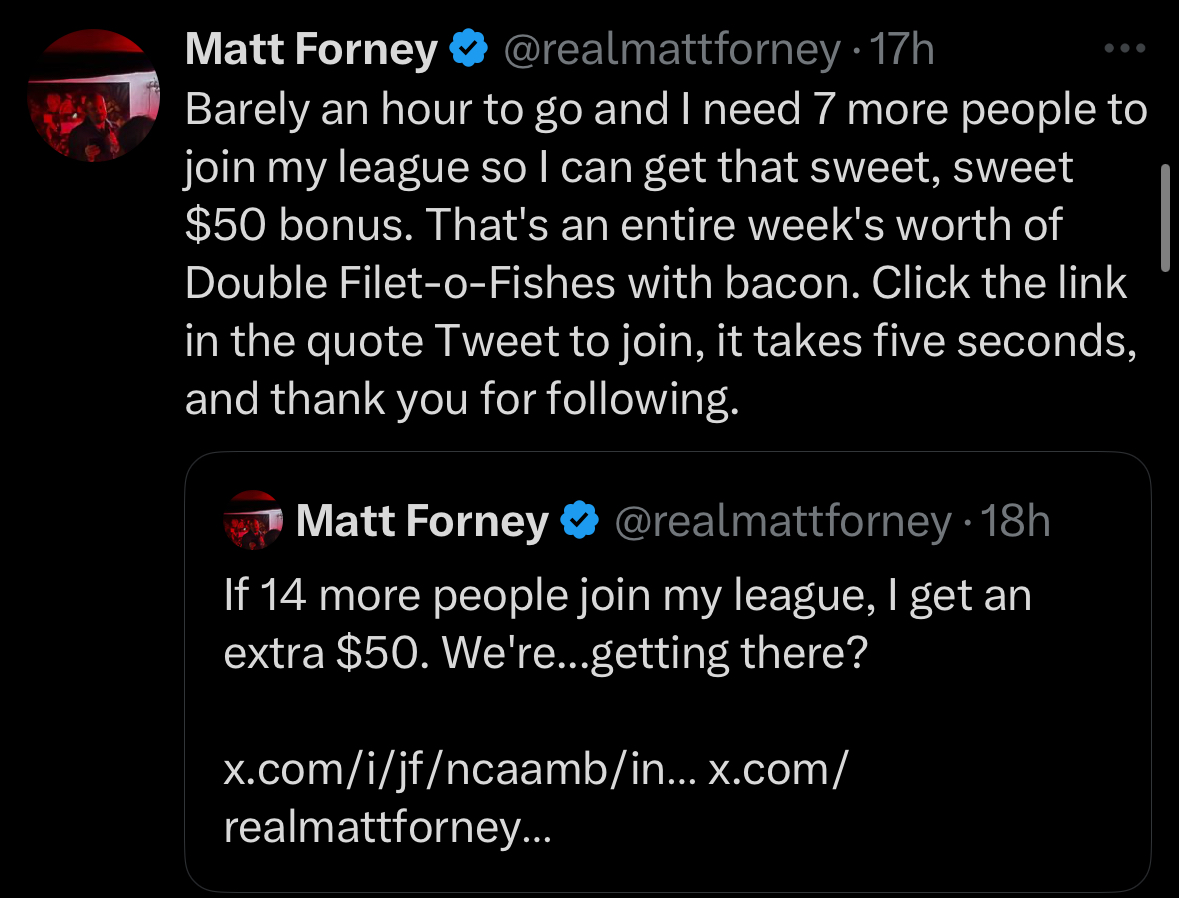Click the small avatar in quoted tweet

[253, 520]
